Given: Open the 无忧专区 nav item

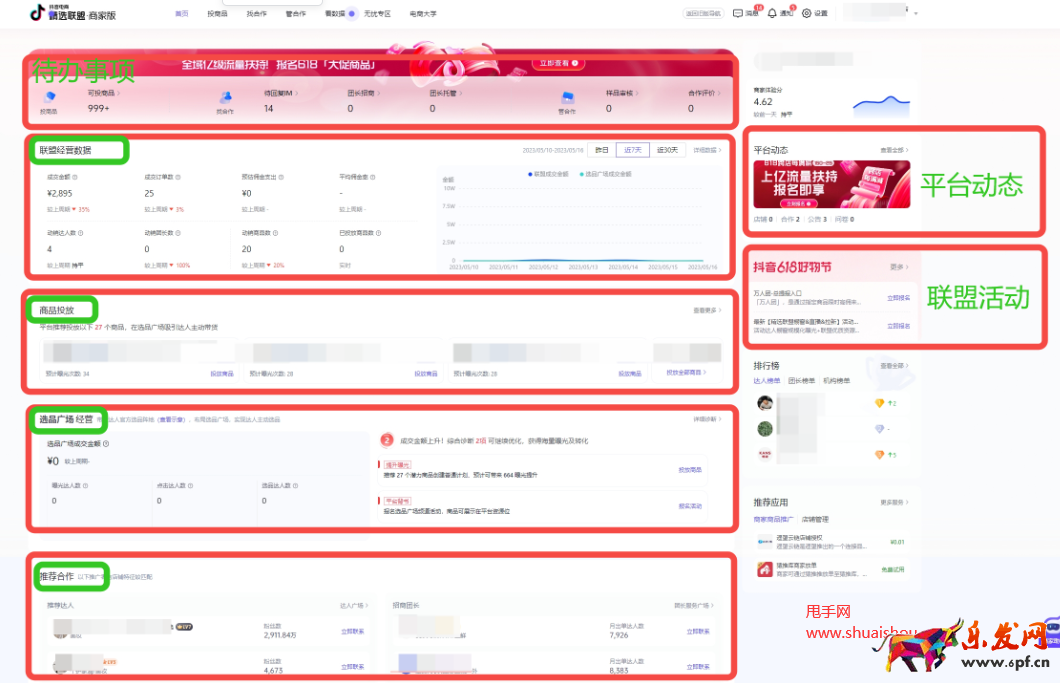Looking at the screenshot, I should 377,14.
